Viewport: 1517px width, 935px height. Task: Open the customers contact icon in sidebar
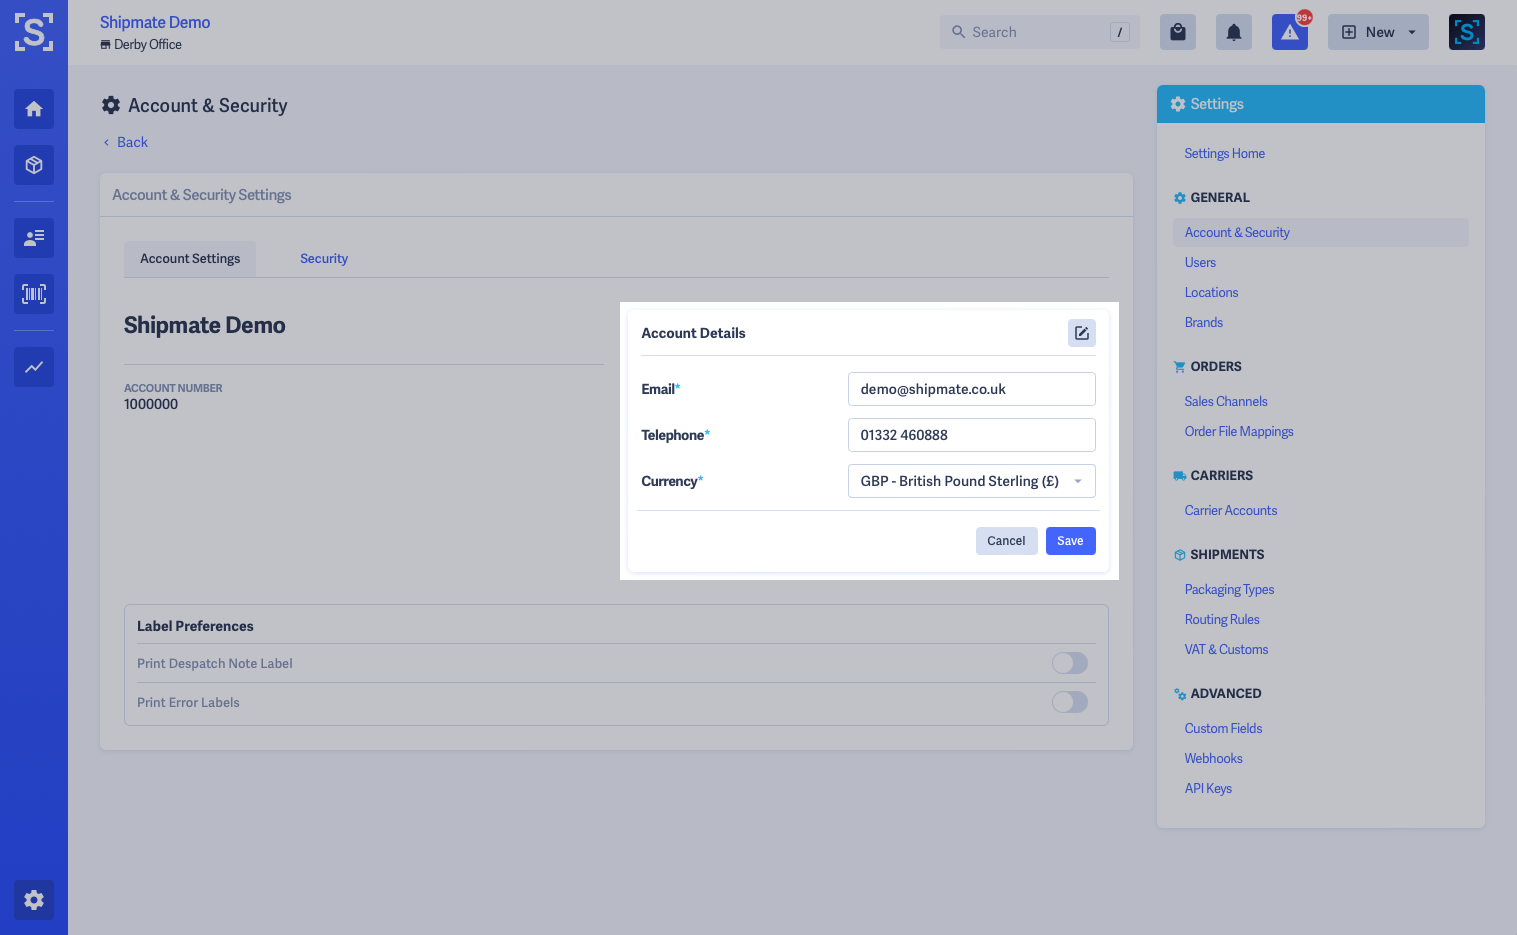pyautogui.click(x=34, y=238)
